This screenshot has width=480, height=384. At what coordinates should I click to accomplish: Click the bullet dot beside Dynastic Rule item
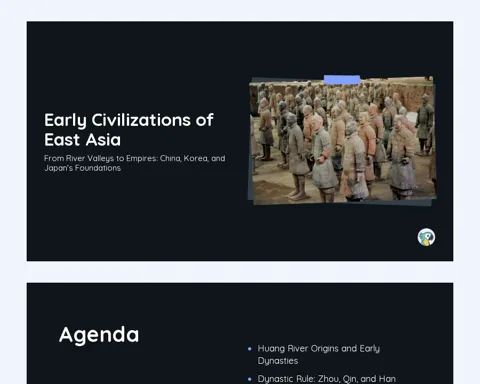[250, 379]
